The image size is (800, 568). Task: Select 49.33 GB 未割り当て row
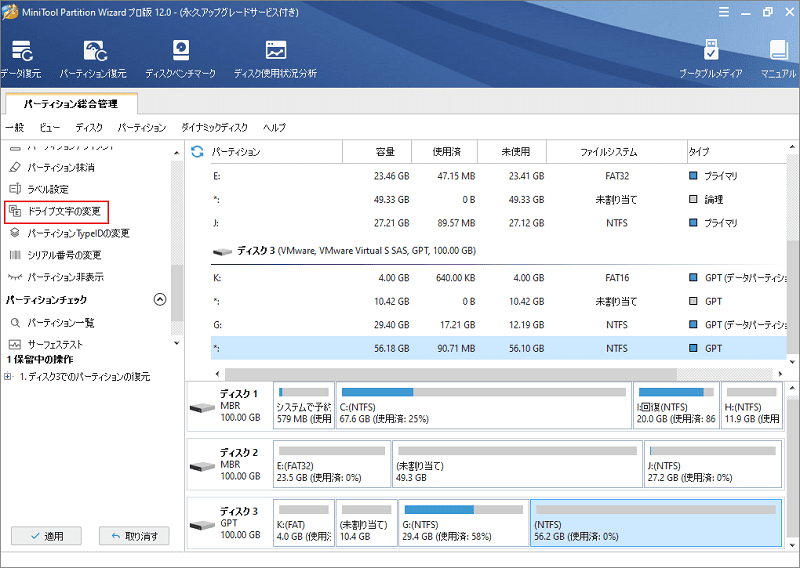498,200
